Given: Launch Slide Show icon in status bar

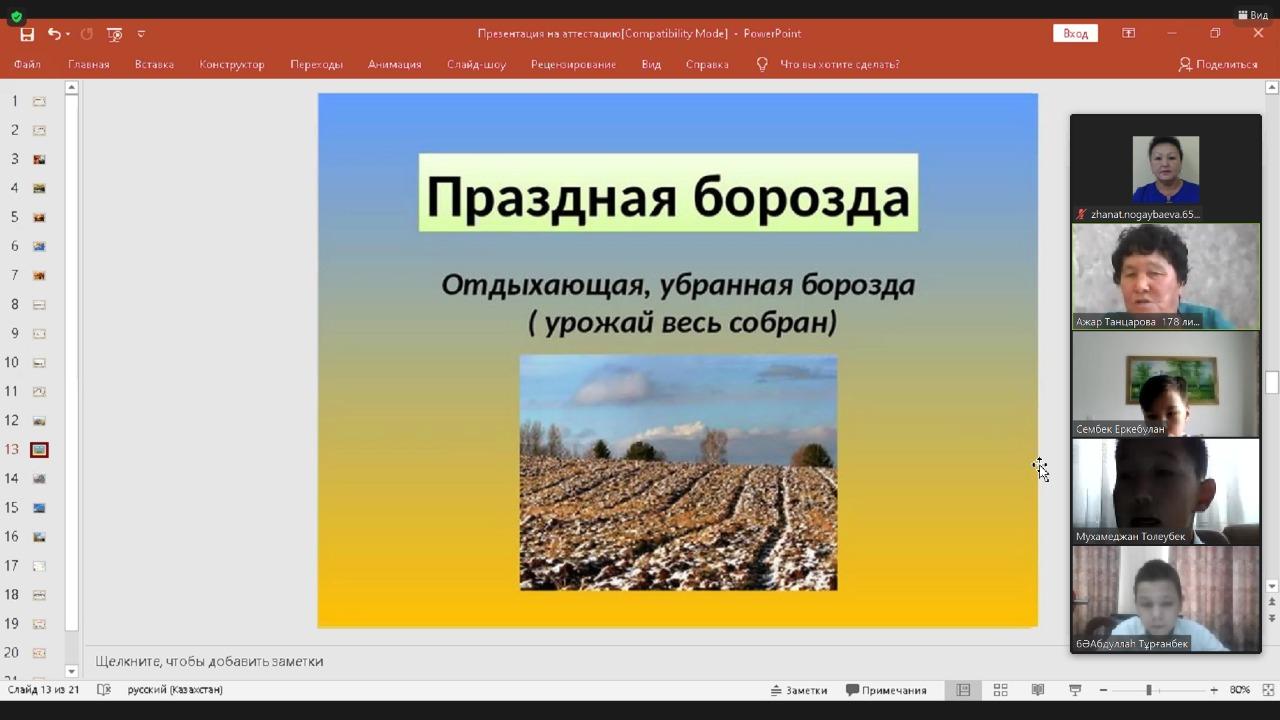Looking at the screenshot, I should click(x=1075, y=690).
